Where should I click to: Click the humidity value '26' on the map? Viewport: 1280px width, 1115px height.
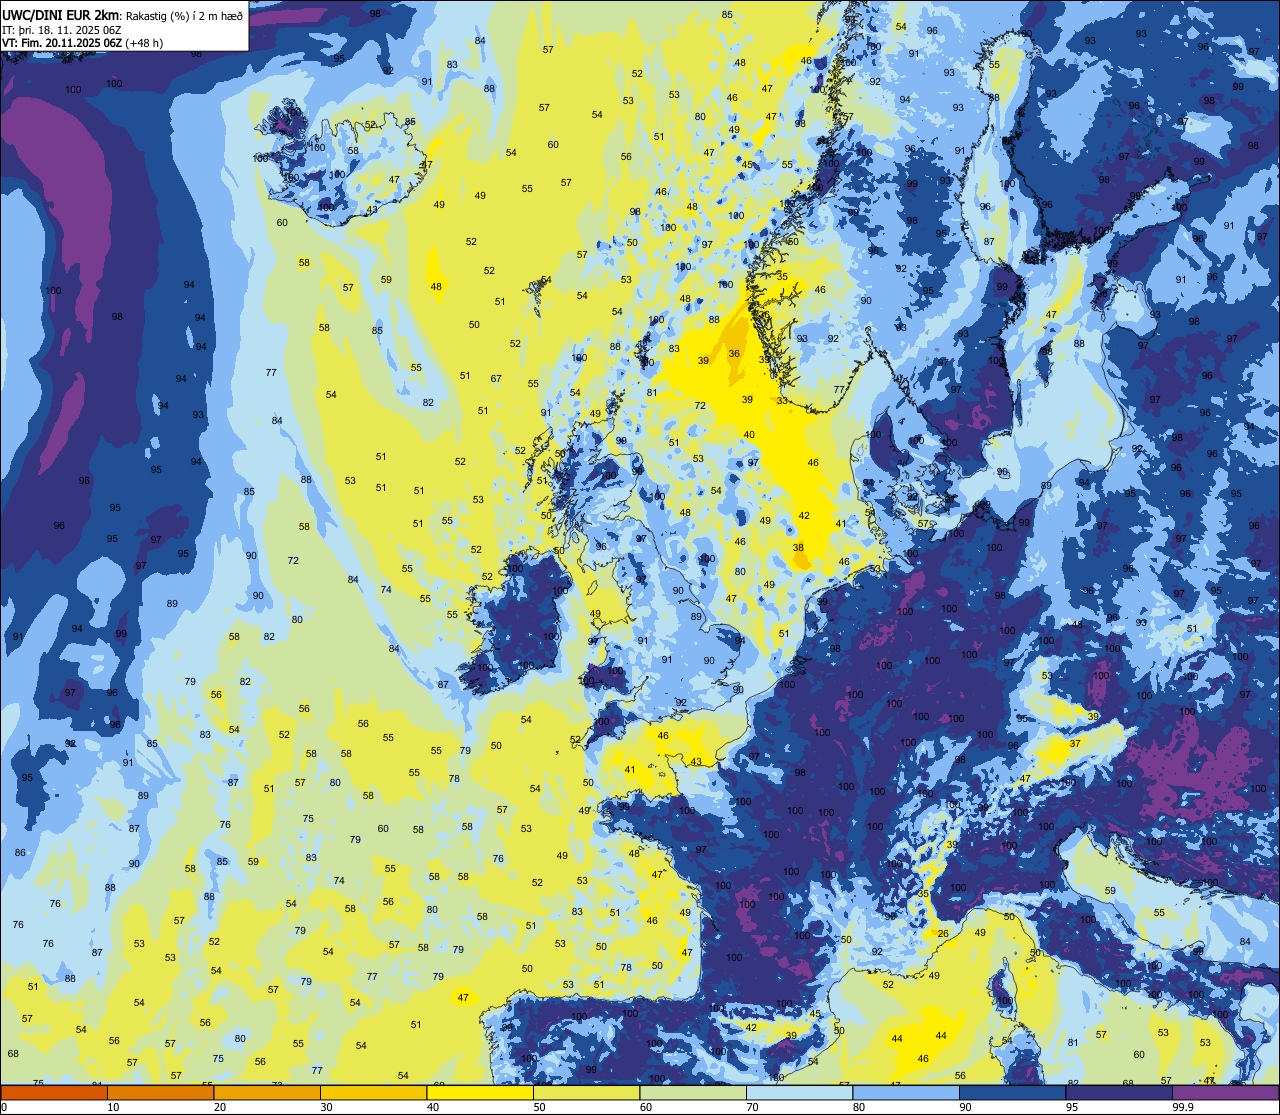tap(942, 934)
